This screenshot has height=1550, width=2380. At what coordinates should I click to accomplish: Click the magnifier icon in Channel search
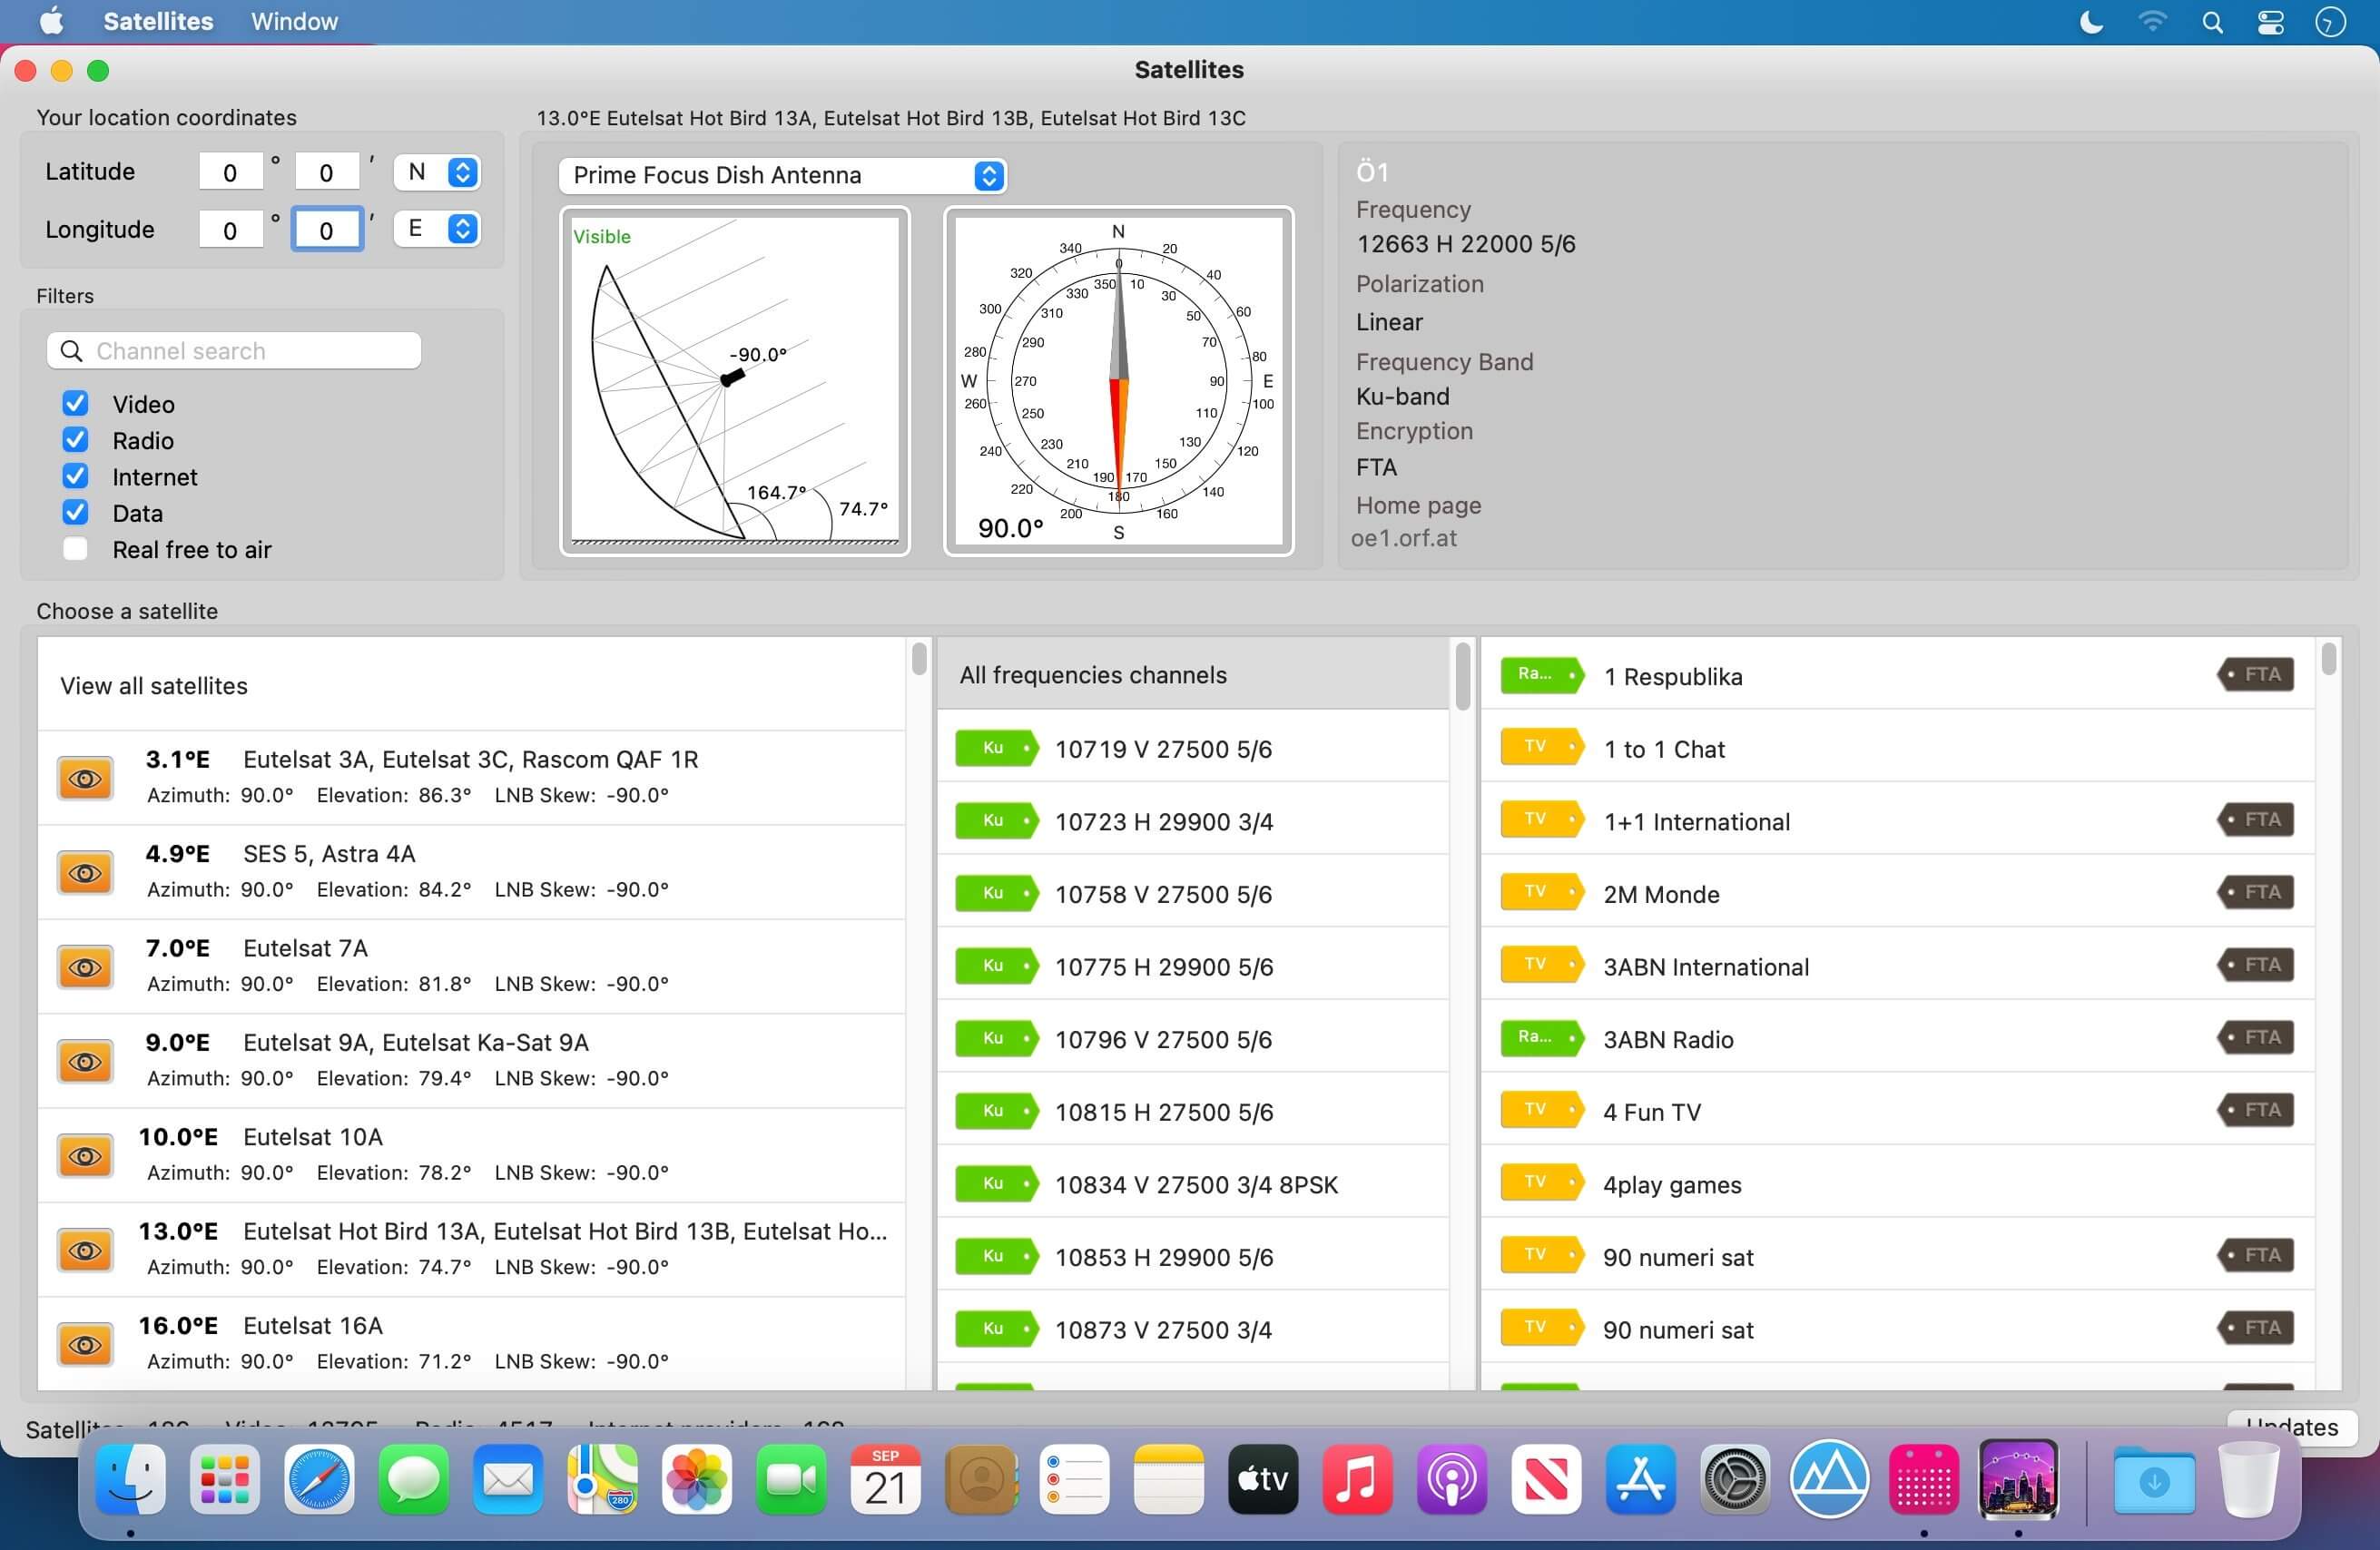coord(71,351)
